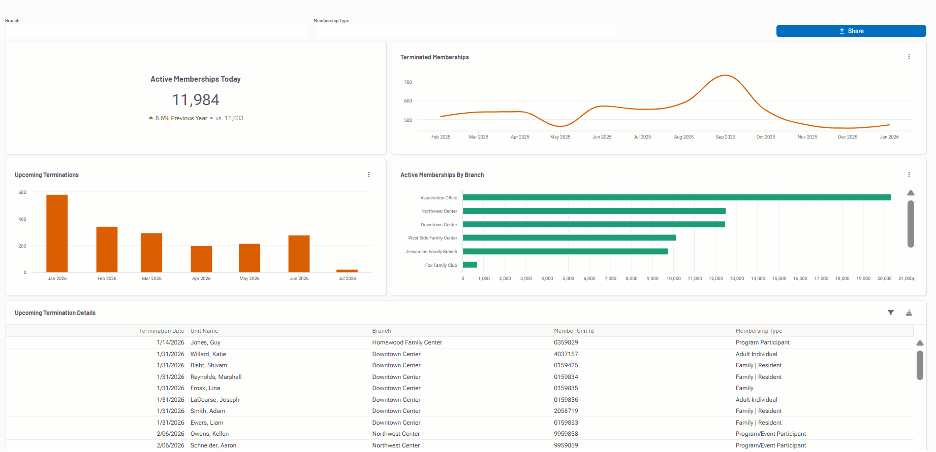Sort by Termination Date column header

(x=162, y=330)
